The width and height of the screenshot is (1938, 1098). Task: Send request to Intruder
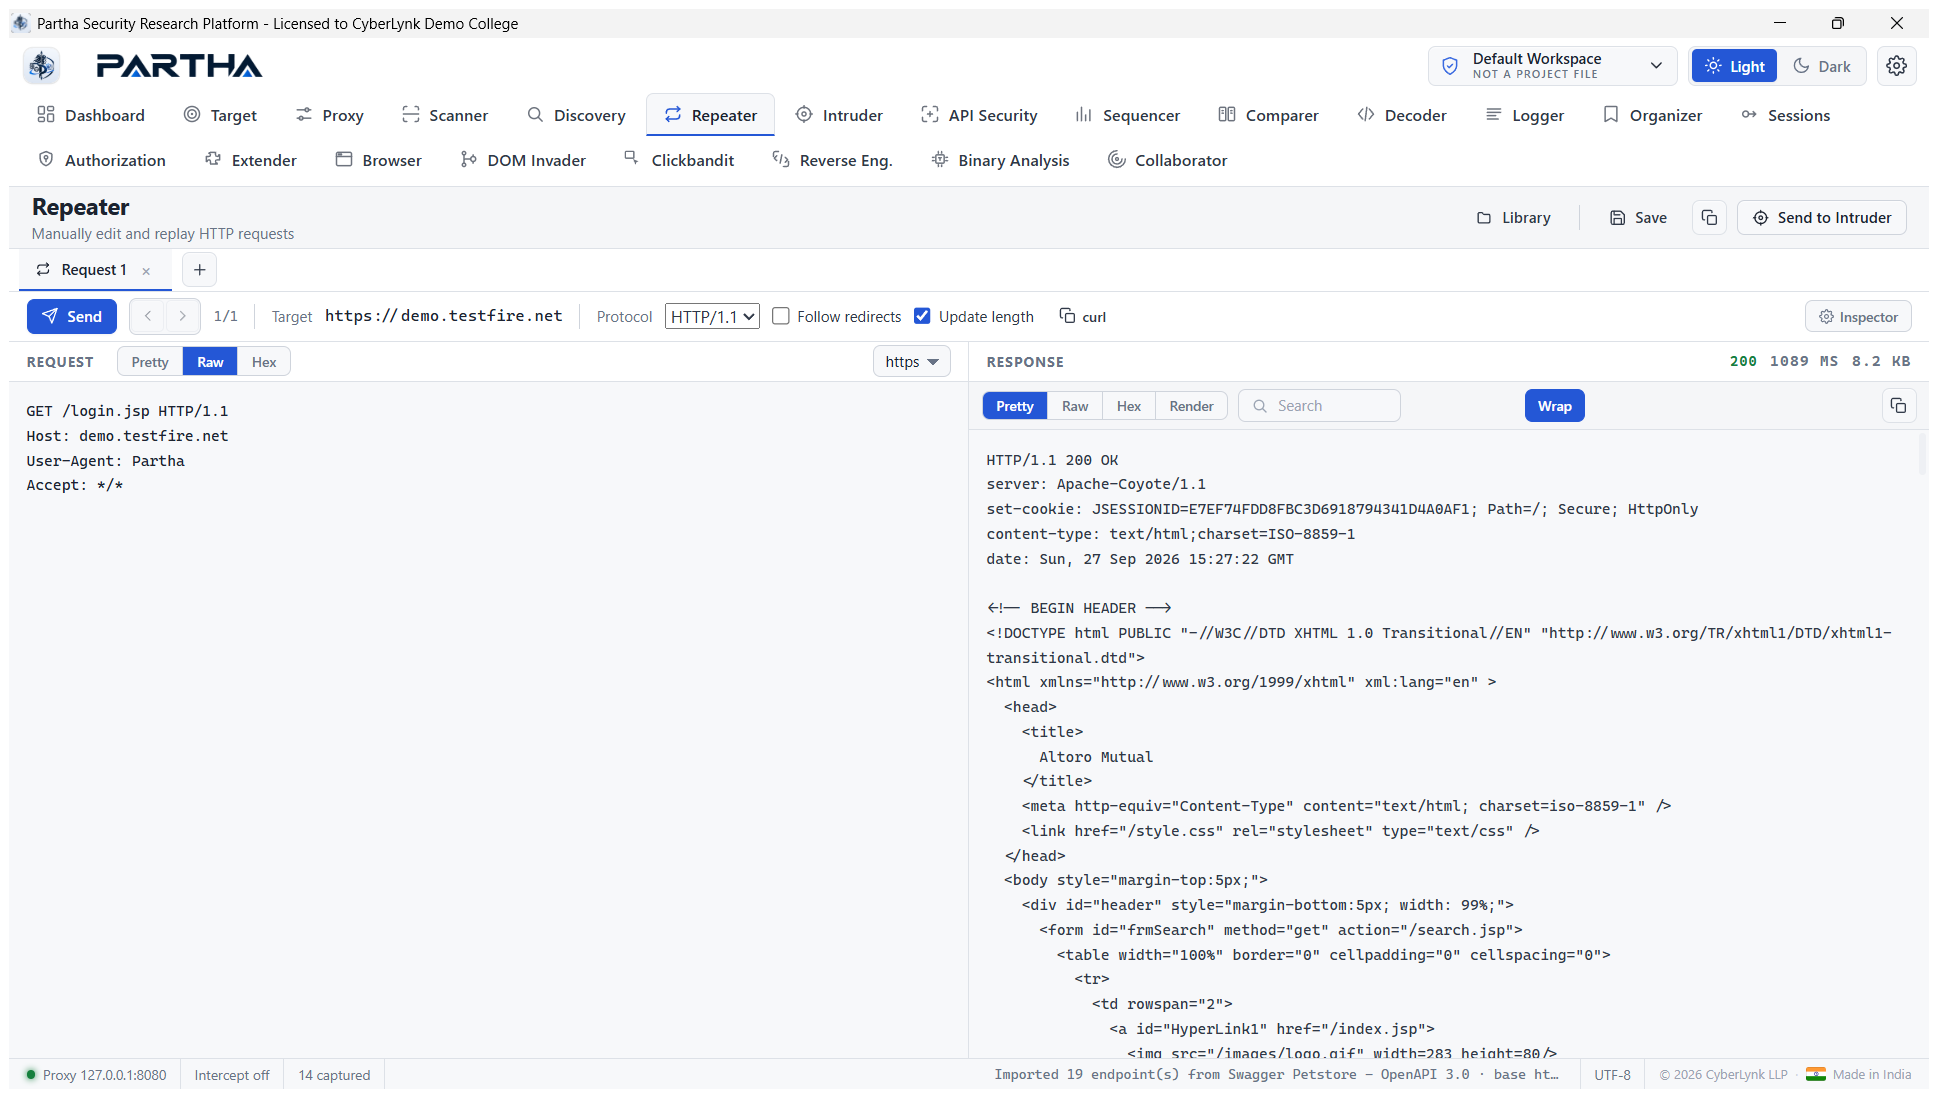tap(1821, 218)
